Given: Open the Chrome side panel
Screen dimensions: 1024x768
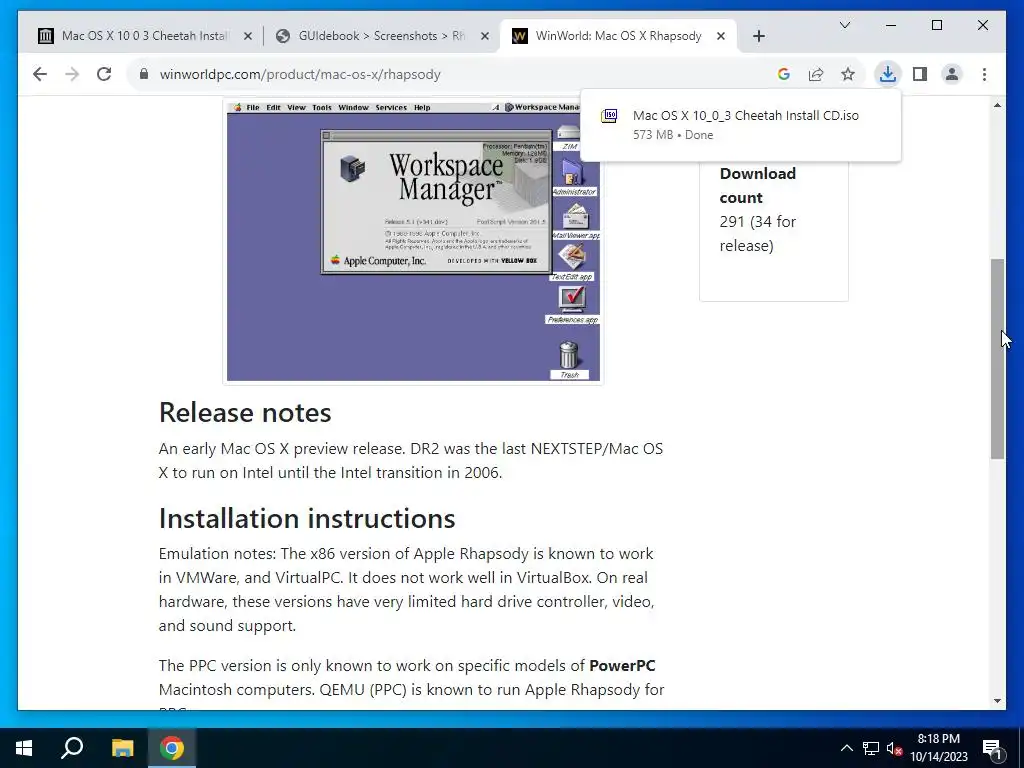Looking at the screenshot, I should 920,74.
